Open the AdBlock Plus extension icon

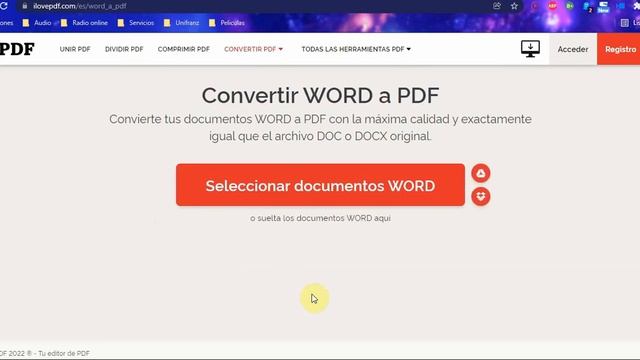pyautogui.click(x=552, y=6)
